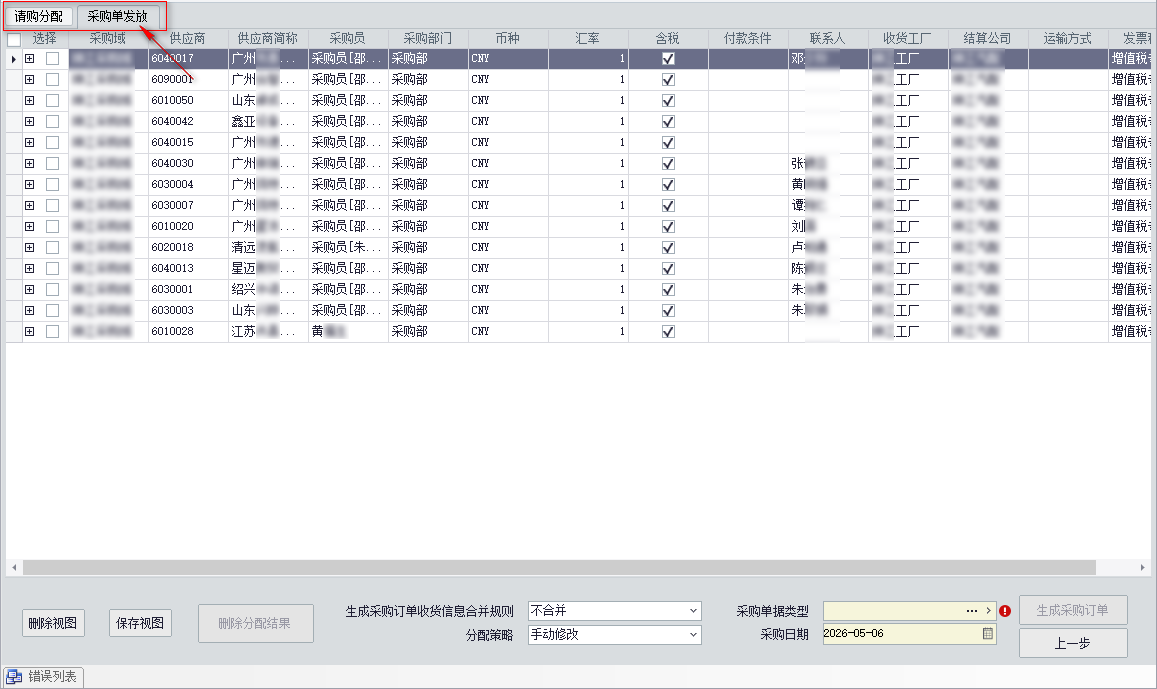Expand the row for supplier 6020018
The width and height of the screenshot is (1157, 689).
pos(30,247)
